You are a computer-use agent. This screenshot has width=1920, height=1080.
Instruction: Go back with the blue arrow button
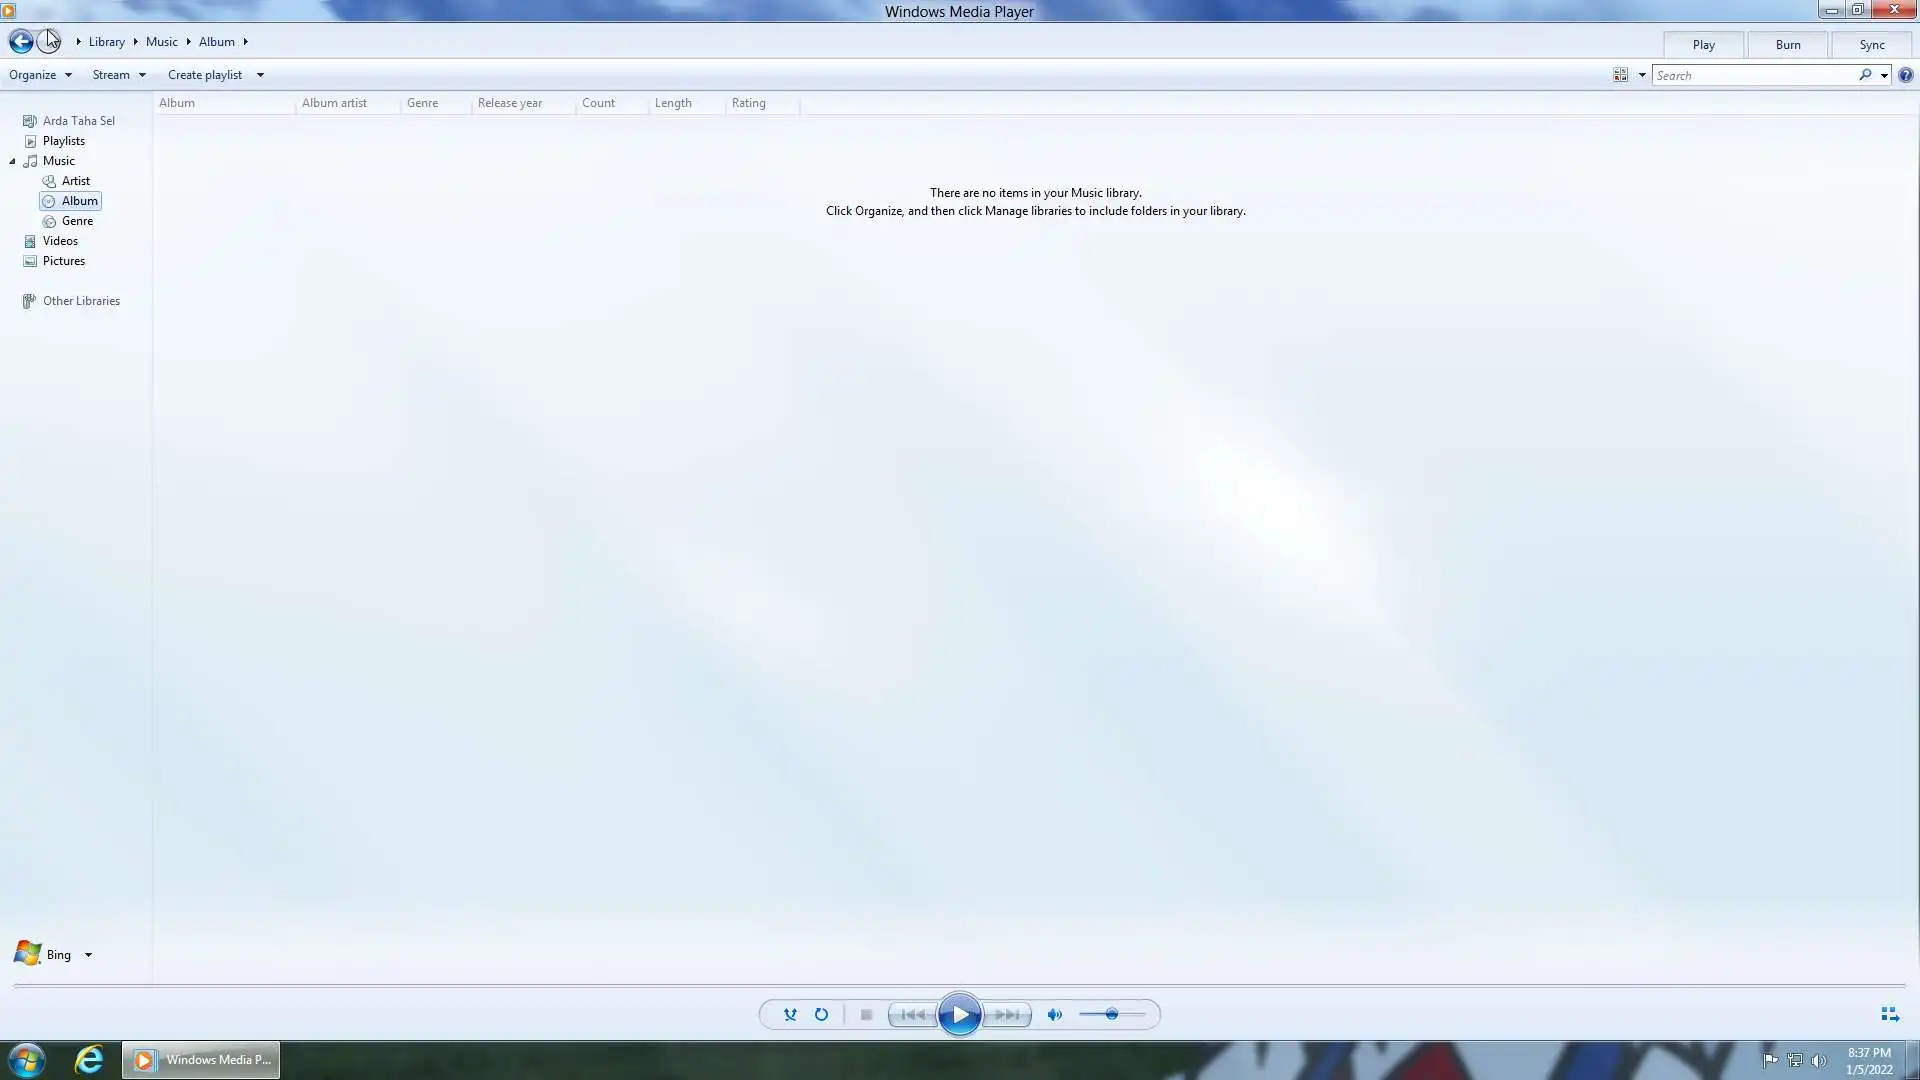pyautogui.click(x=20, y=42)
